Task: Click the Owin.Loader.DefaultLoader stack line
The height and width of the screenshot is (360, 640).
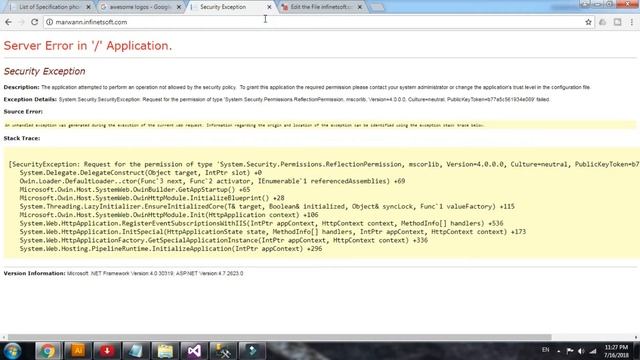Action: click(x=212, y=181)
